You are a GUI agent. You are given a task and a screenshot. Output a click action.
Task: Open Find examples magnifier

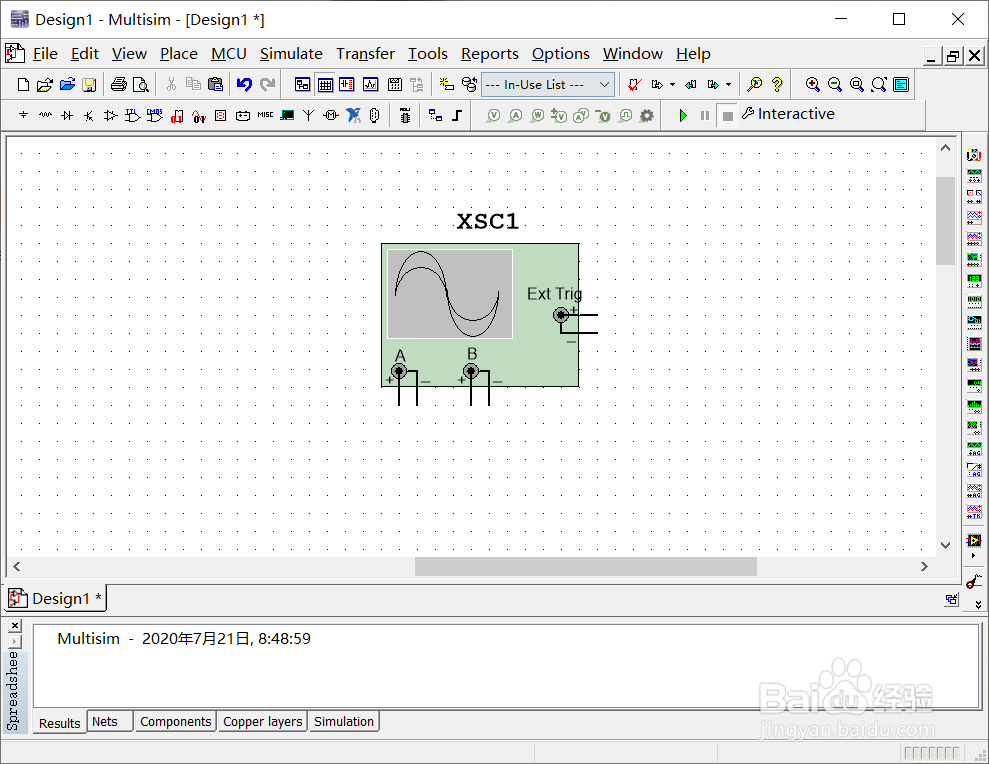[x=754, y=85]
